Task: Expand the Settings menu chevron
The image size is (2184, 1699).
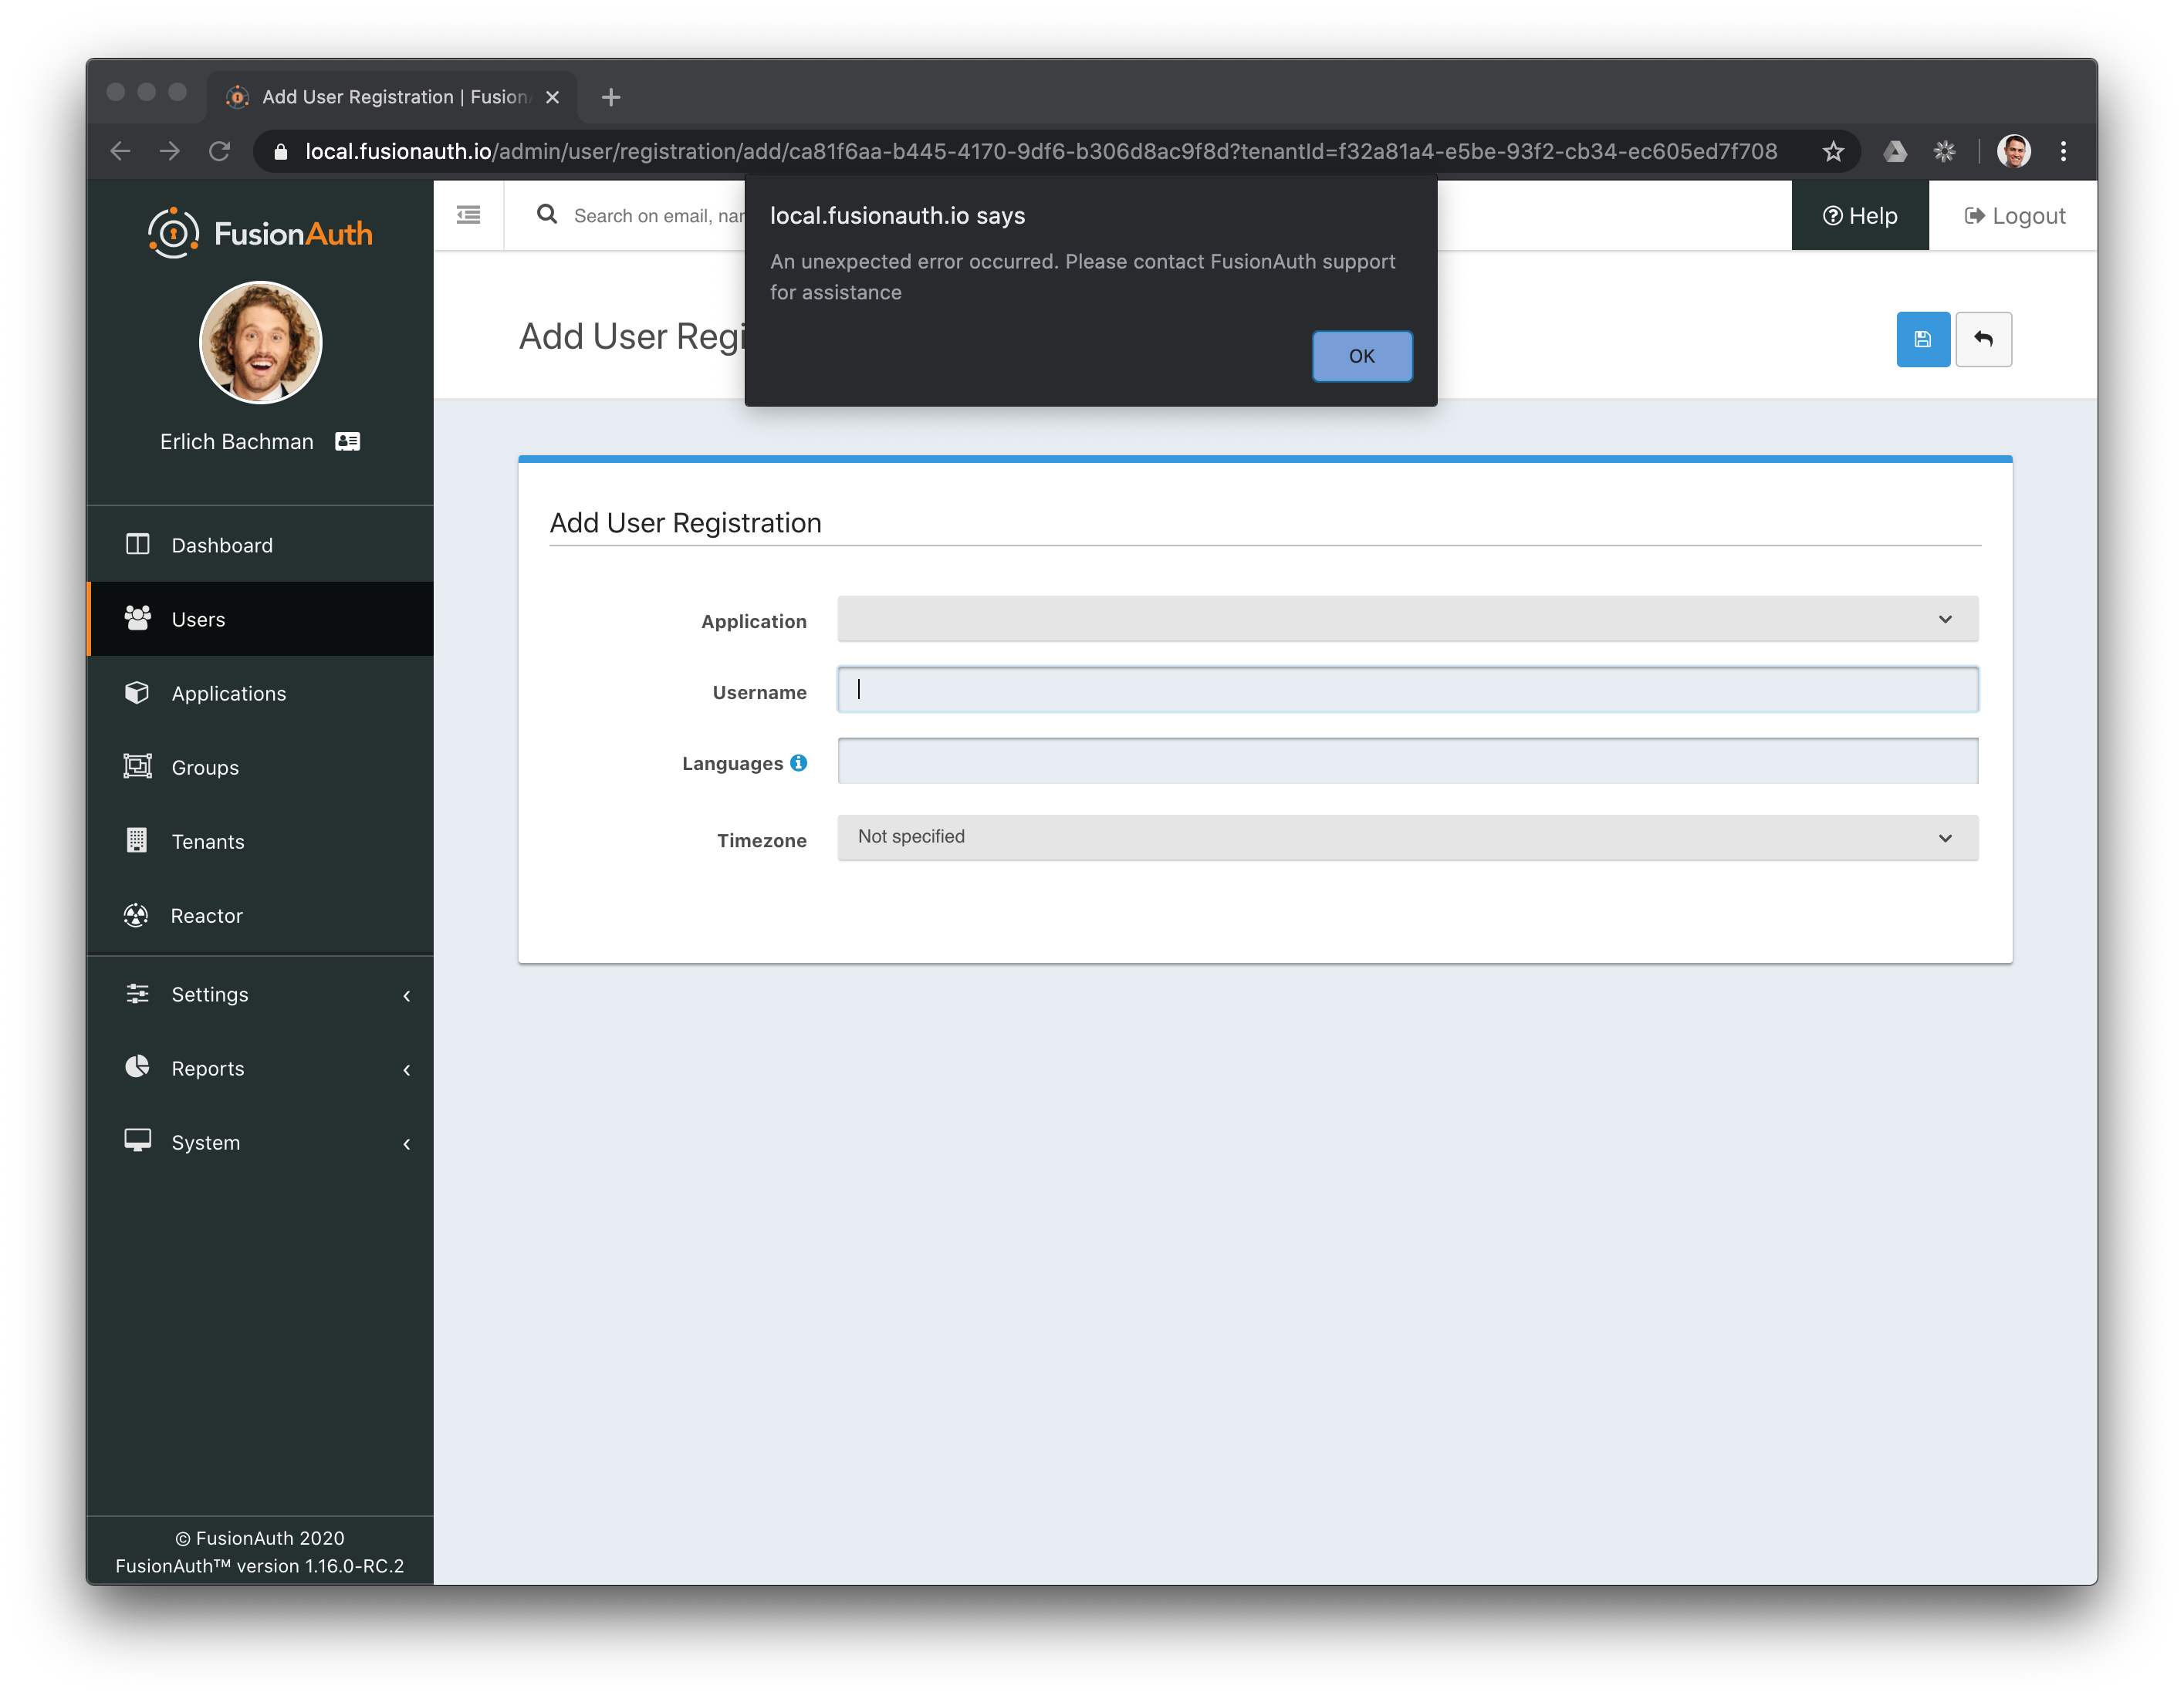Action: [x=407, y=996]
